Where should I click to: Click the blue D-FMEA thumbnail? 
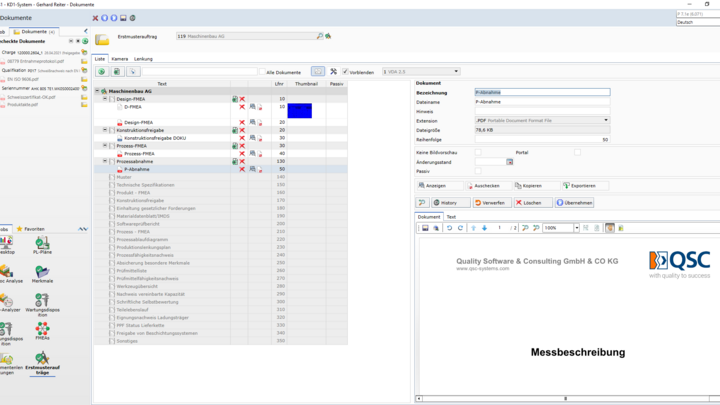pos(299,110)
